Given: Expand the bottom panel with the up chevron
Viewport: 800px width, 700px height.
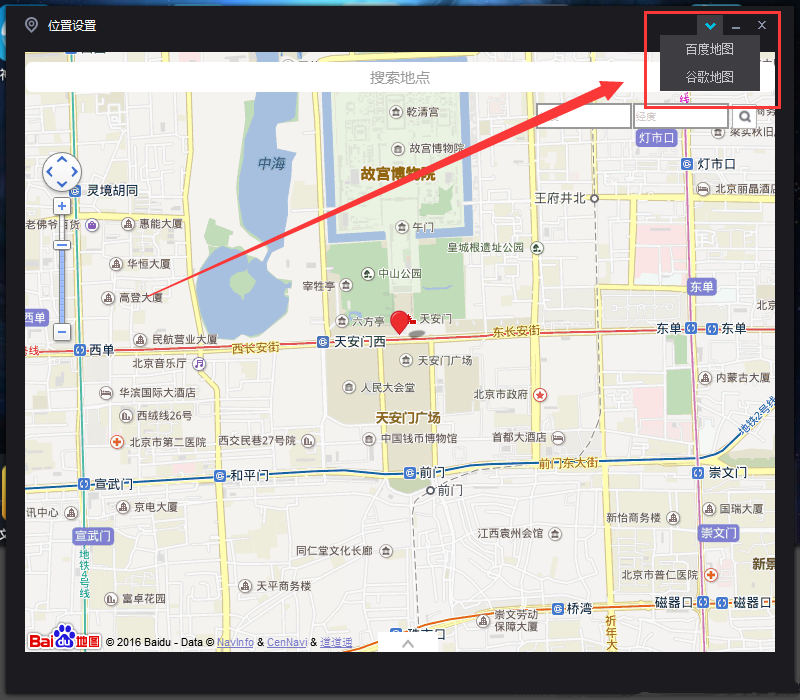Looking at the screenshot, I should point(408,643).
